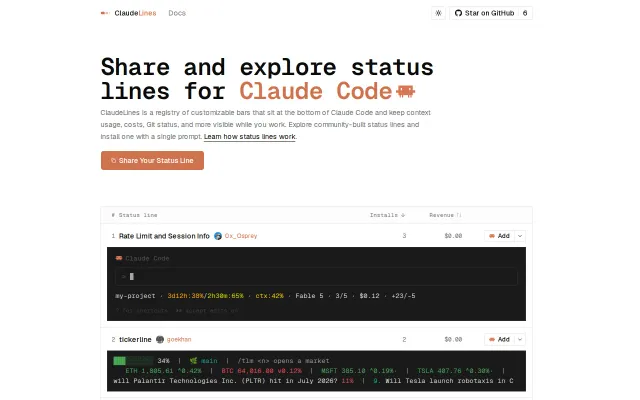Add the tickerline status line
The height and width of the screenshot is (400, 640).
[x=500, y=340]
